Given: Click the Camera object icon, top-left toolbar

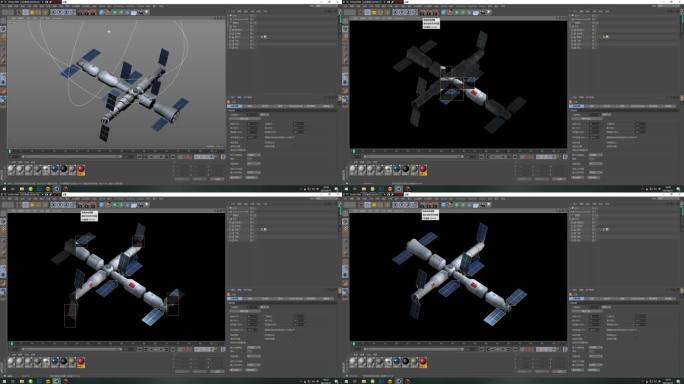Looking at the screenshot, I should tap(140, 12).
